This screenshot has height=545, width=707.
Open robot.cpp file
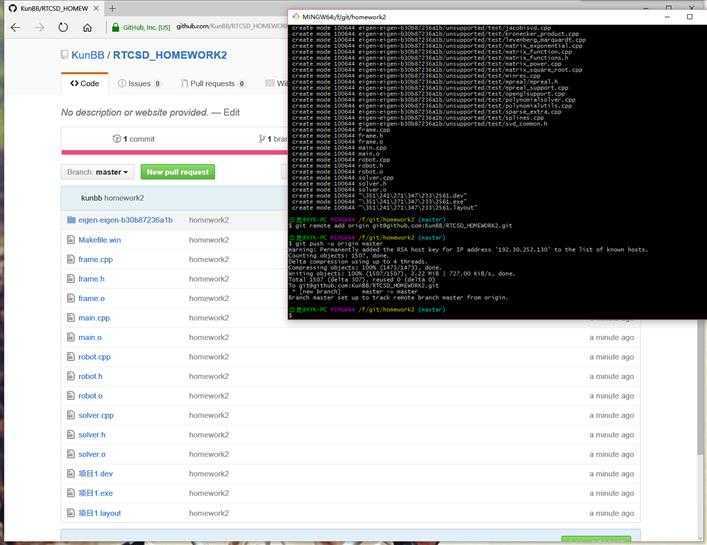(95, 357)
